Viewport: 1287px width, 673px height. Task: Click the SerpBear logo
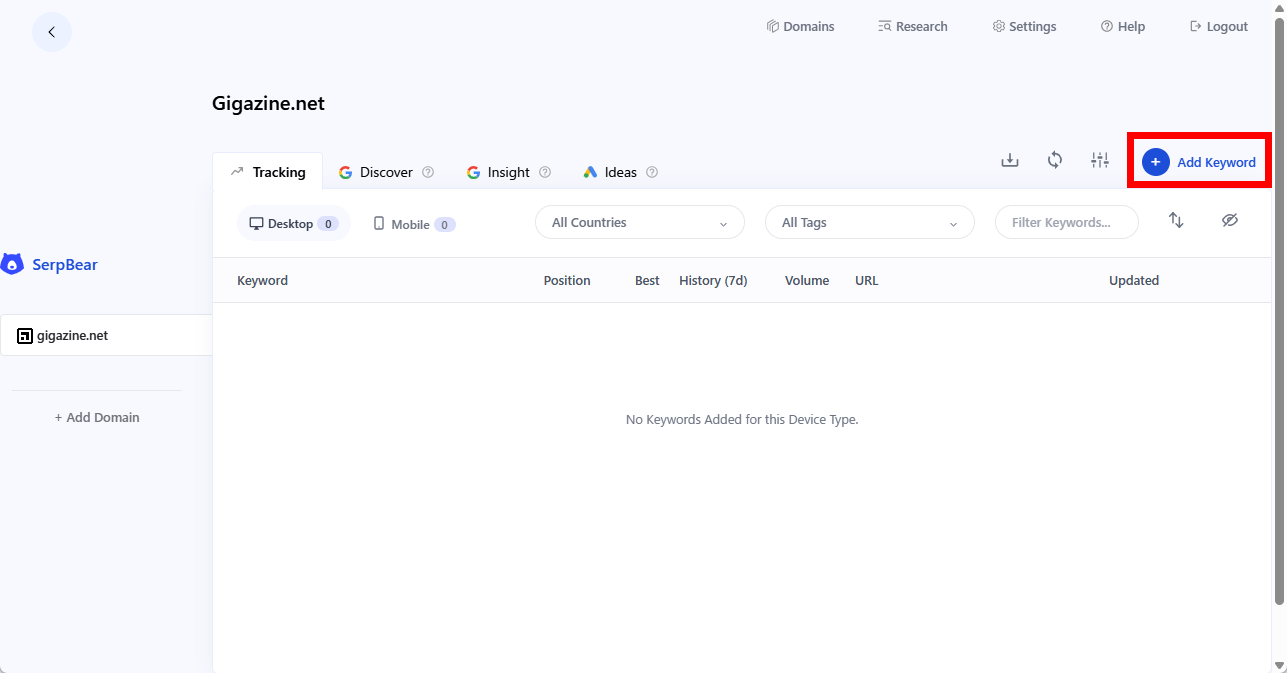pyautogui.click(x=50, y=265)
